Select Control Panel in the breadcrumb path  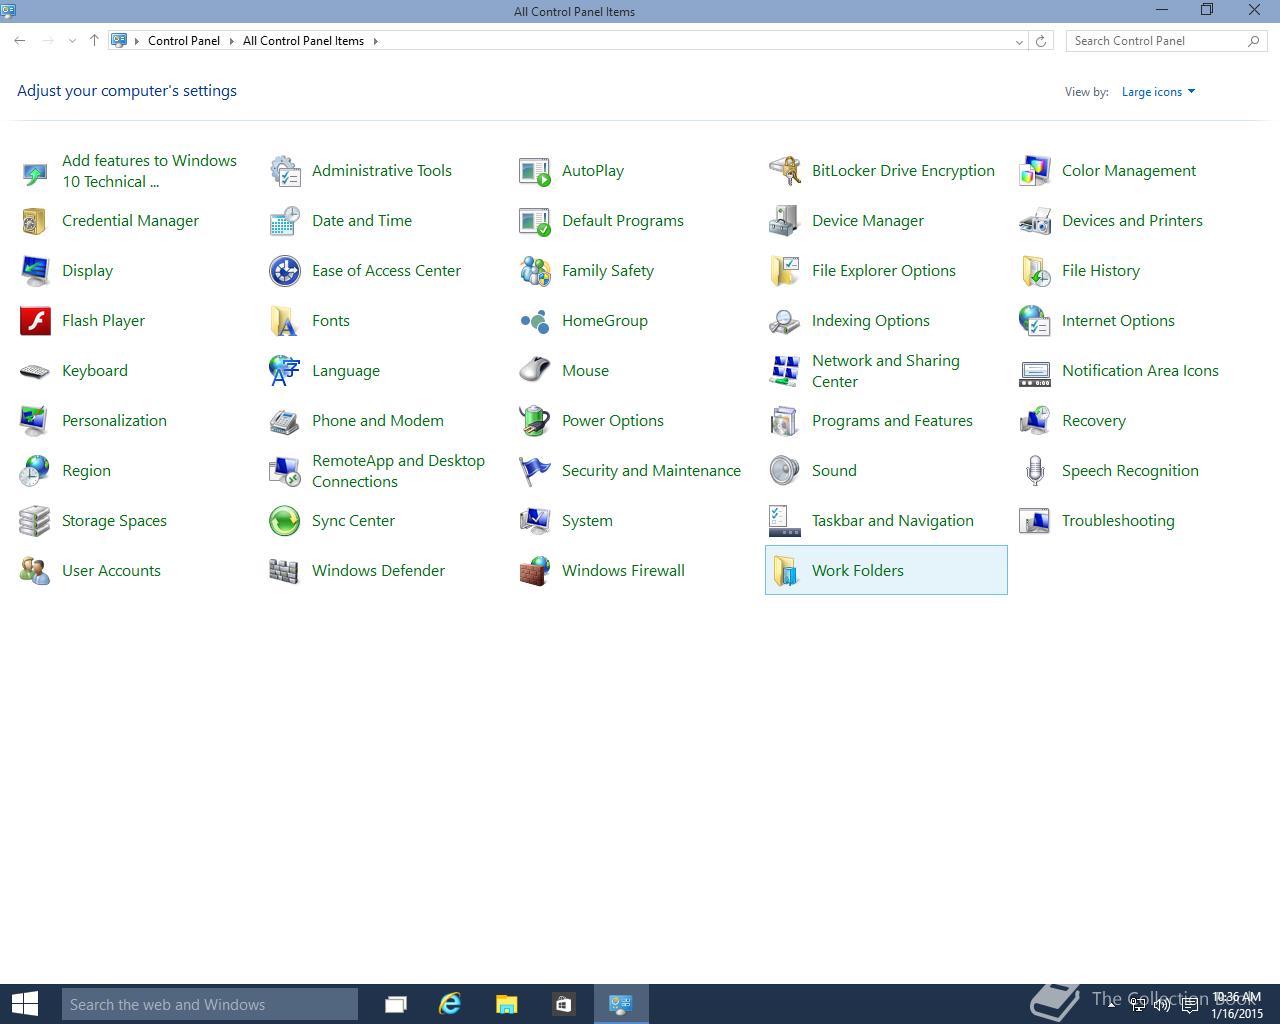(183, 41)
